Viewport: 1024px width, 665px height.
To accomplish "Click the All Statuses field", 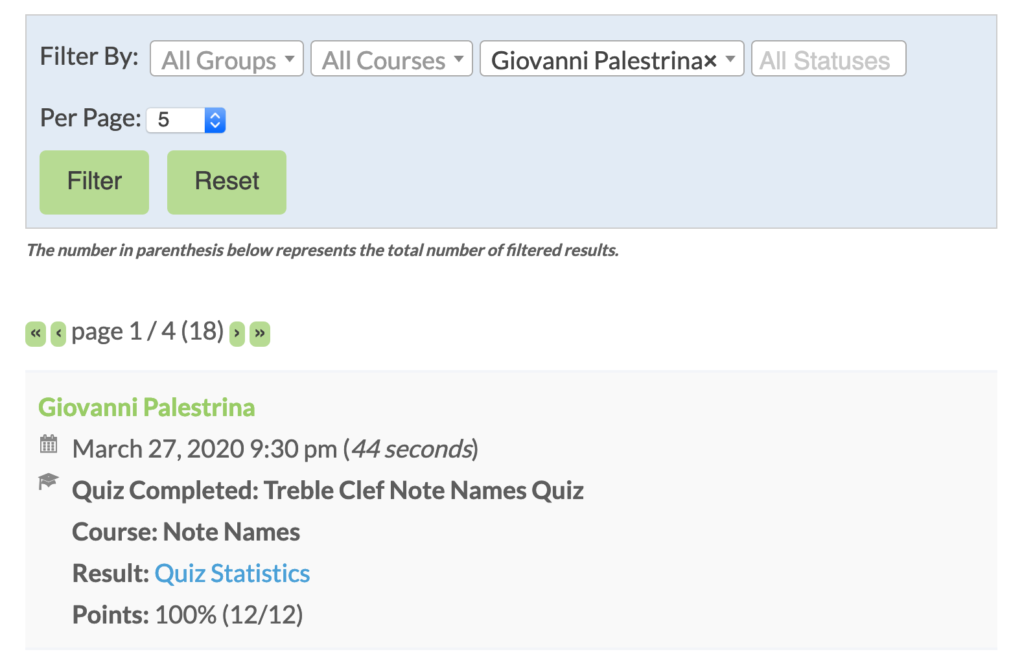I will tap(828, 60).
